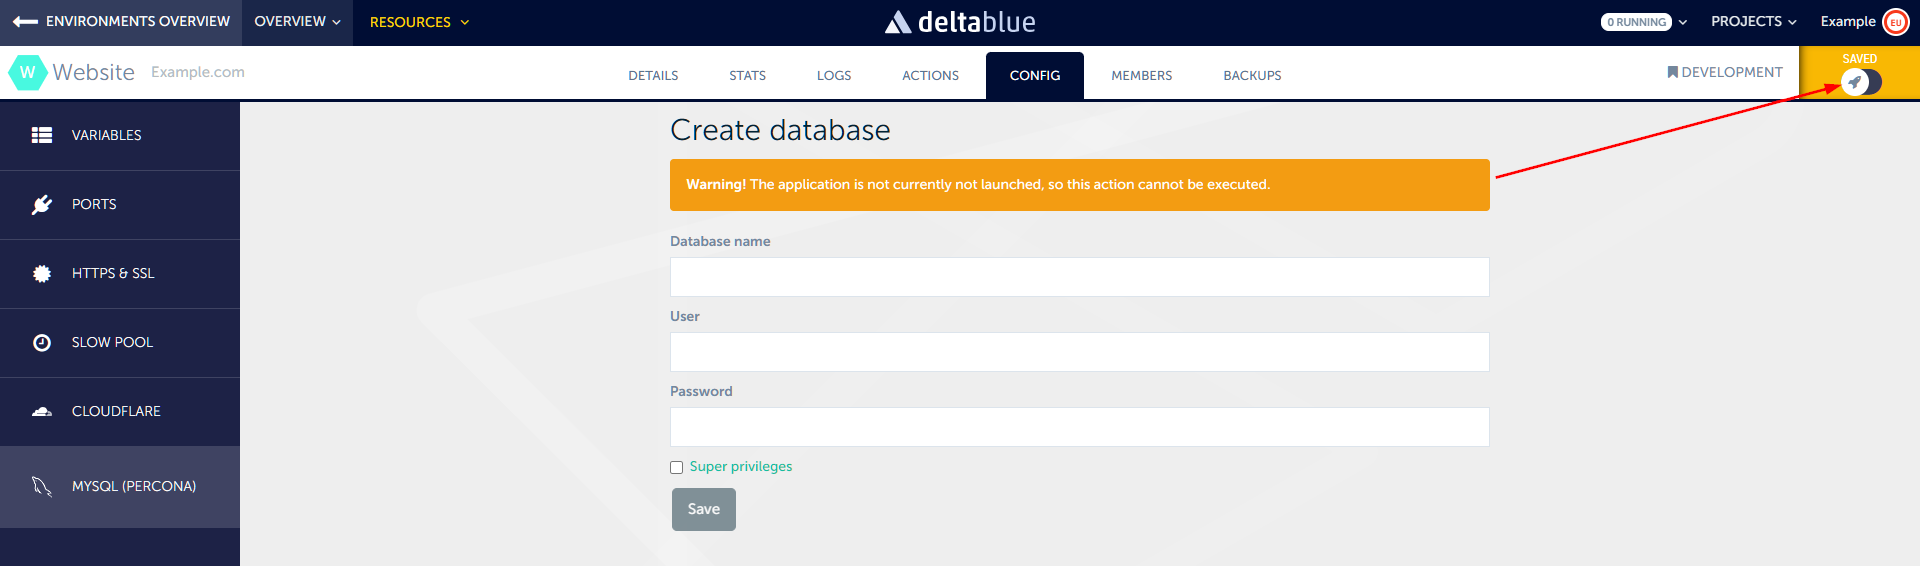Open the Overview dropdown menu
Screen dimensions: 1920x566
tap(297, 22)
